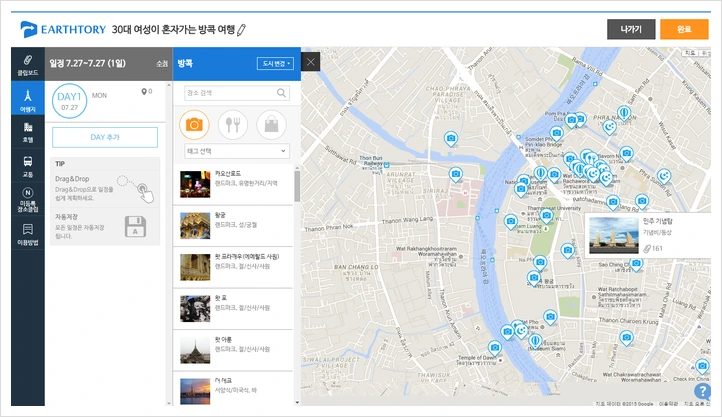This screenshot has width=722, height=417.
Task: Click the camera pin above Thanon Charoen Krung
Action: 550,317
